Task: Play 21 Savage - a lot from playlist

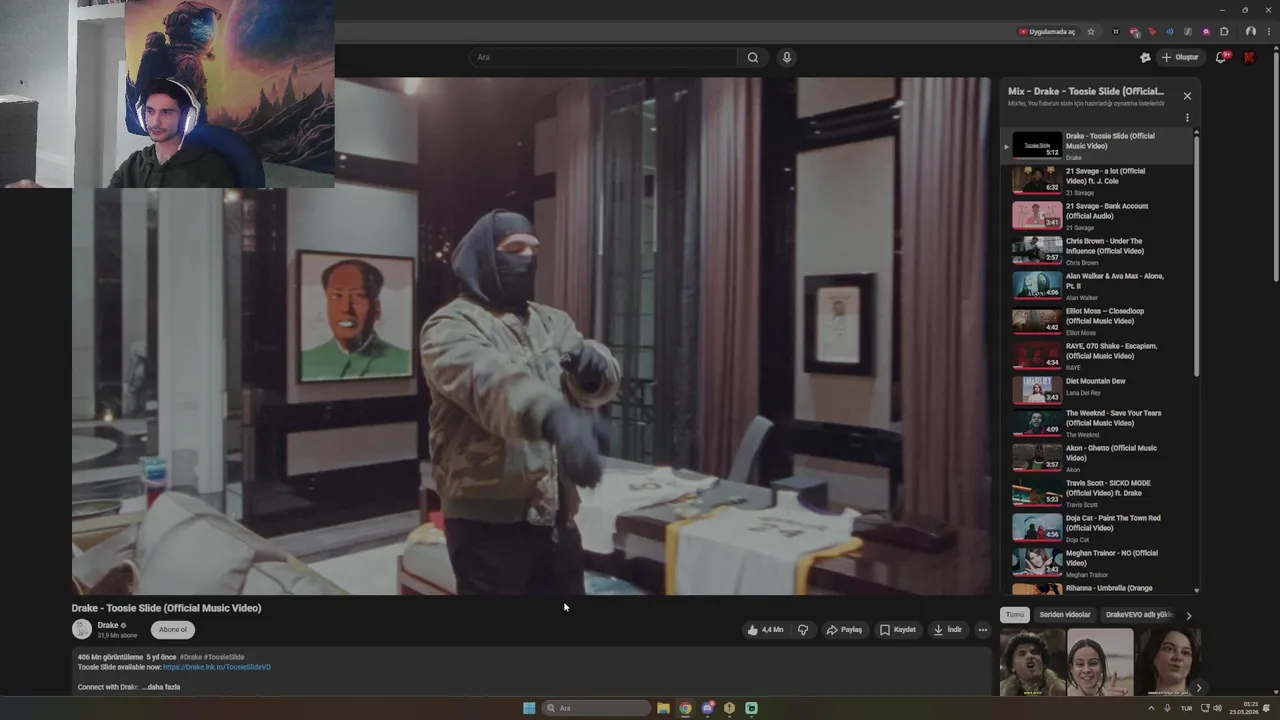Action: tap(1097, 180)
